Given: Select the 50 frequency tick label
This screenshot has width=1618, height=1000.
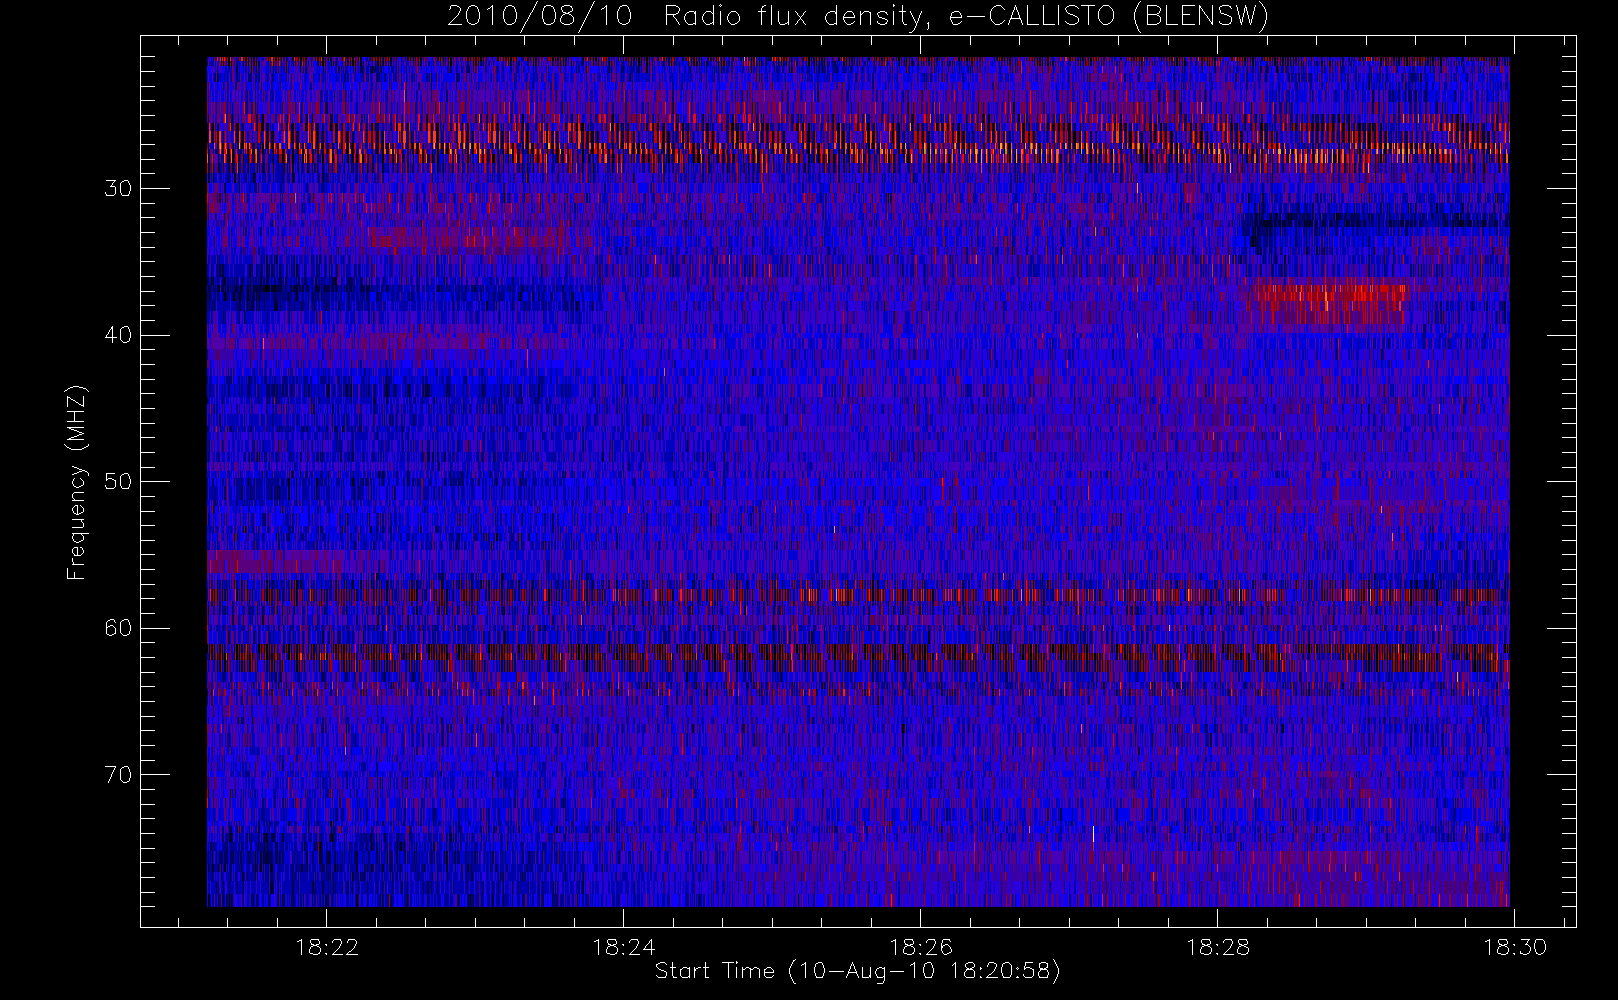Looking at the screenshot, I should 118,482.
